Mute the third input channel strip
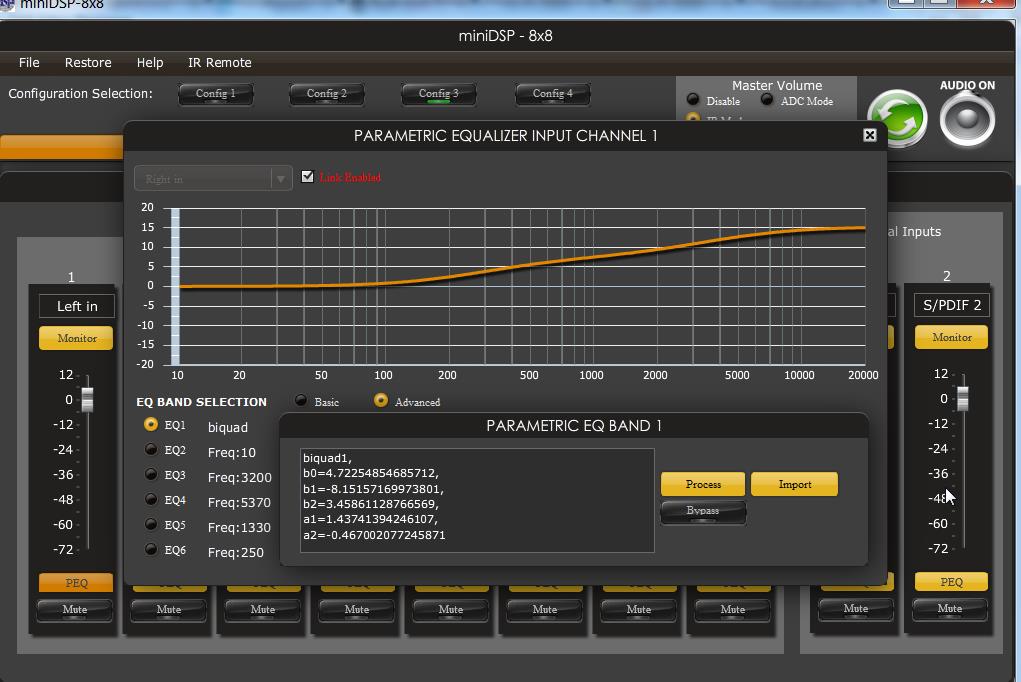The image size is (1021, 682). (x=263, y=610)
